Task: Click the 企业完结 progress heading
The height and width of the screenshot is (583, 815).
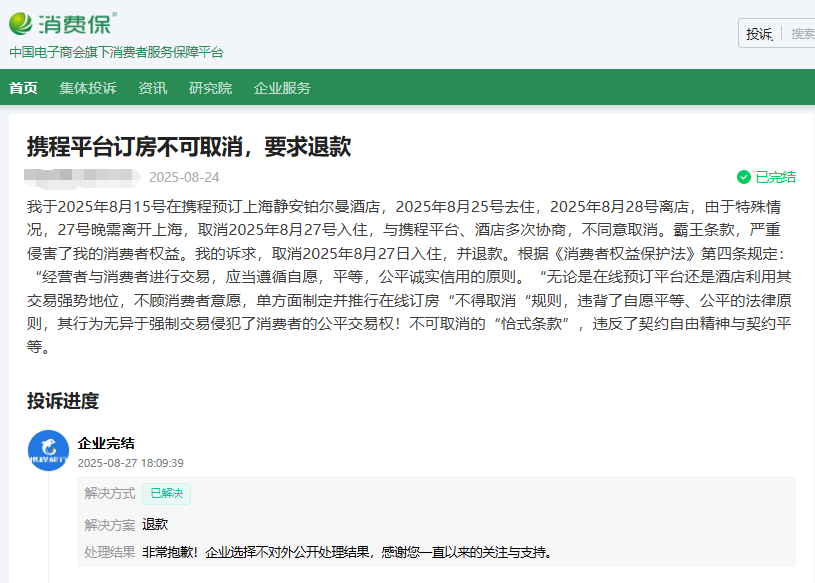Action: coord(106,443)
